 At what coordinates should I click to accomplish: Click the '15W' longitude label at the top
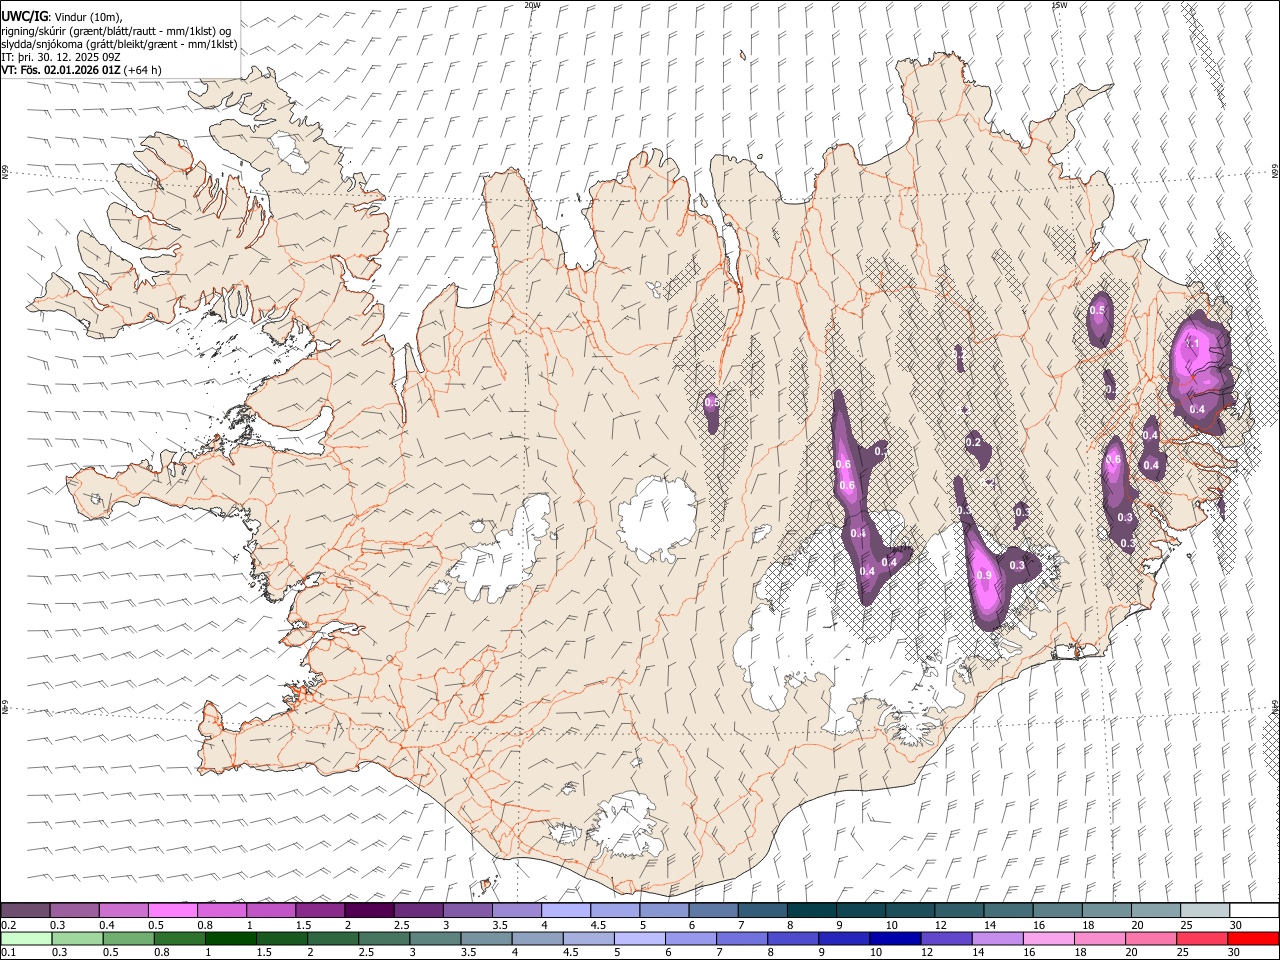point(1059,5)
